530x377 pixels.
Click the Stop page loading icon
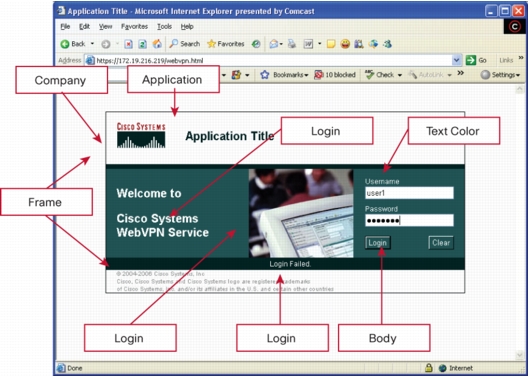pyautogui.click(x=128, y=44)
